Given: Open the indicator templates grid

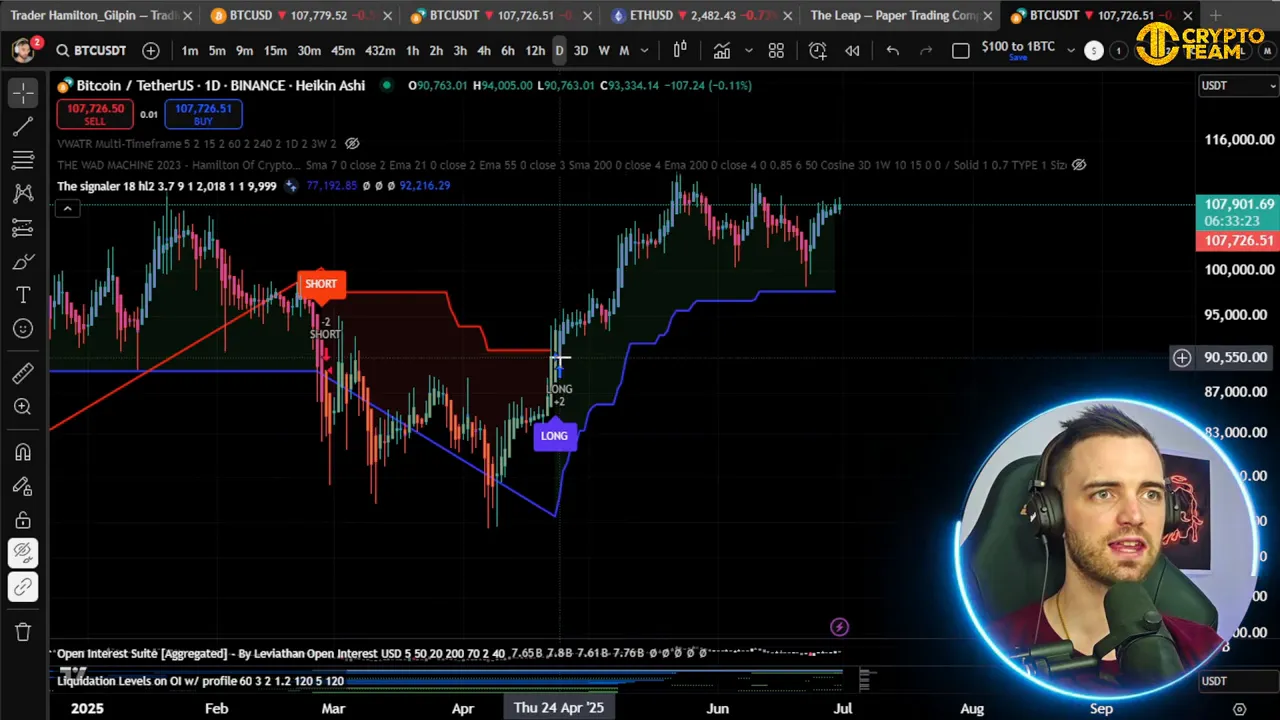Looking at the screenshot, I should click(x=776, y=51).
